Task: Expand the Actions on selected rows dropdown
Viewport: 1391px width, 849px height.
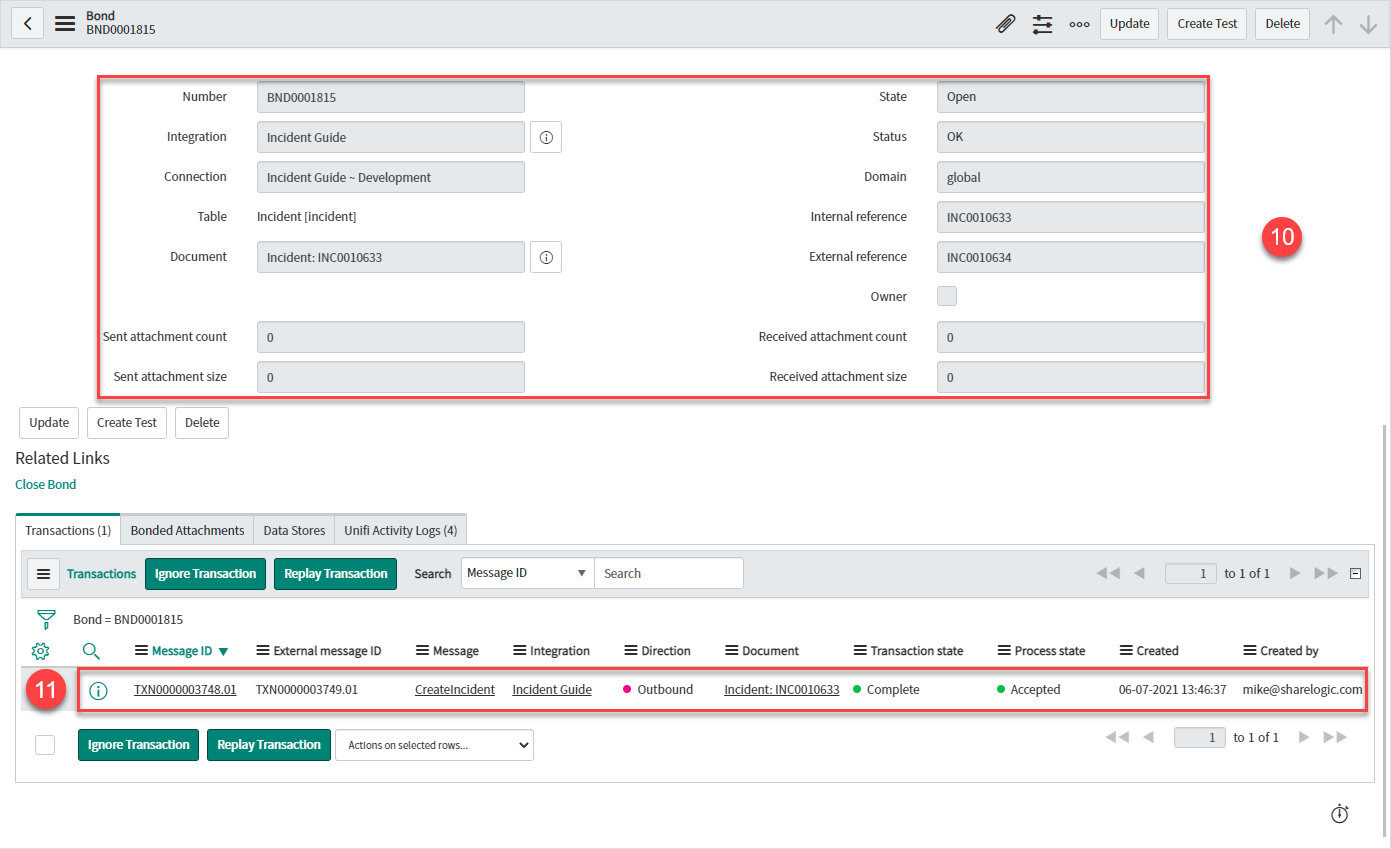Action: coord(434,745)
